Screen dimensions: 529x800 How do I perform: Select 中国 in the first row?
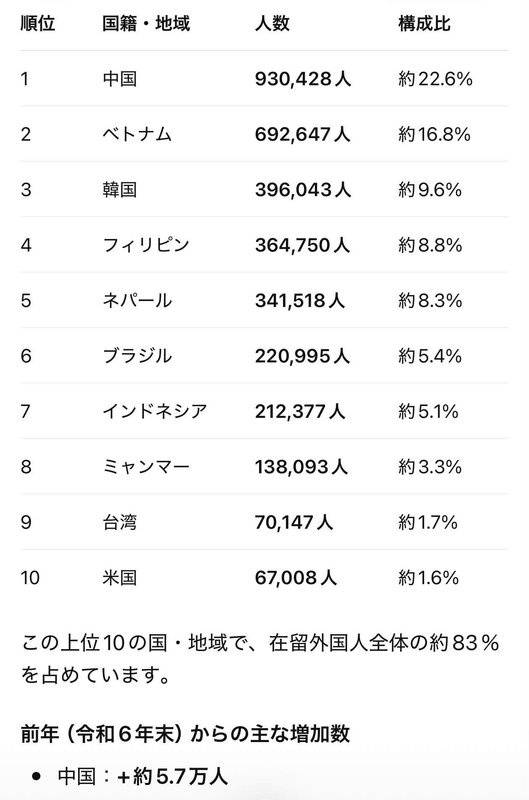[119, 79]
